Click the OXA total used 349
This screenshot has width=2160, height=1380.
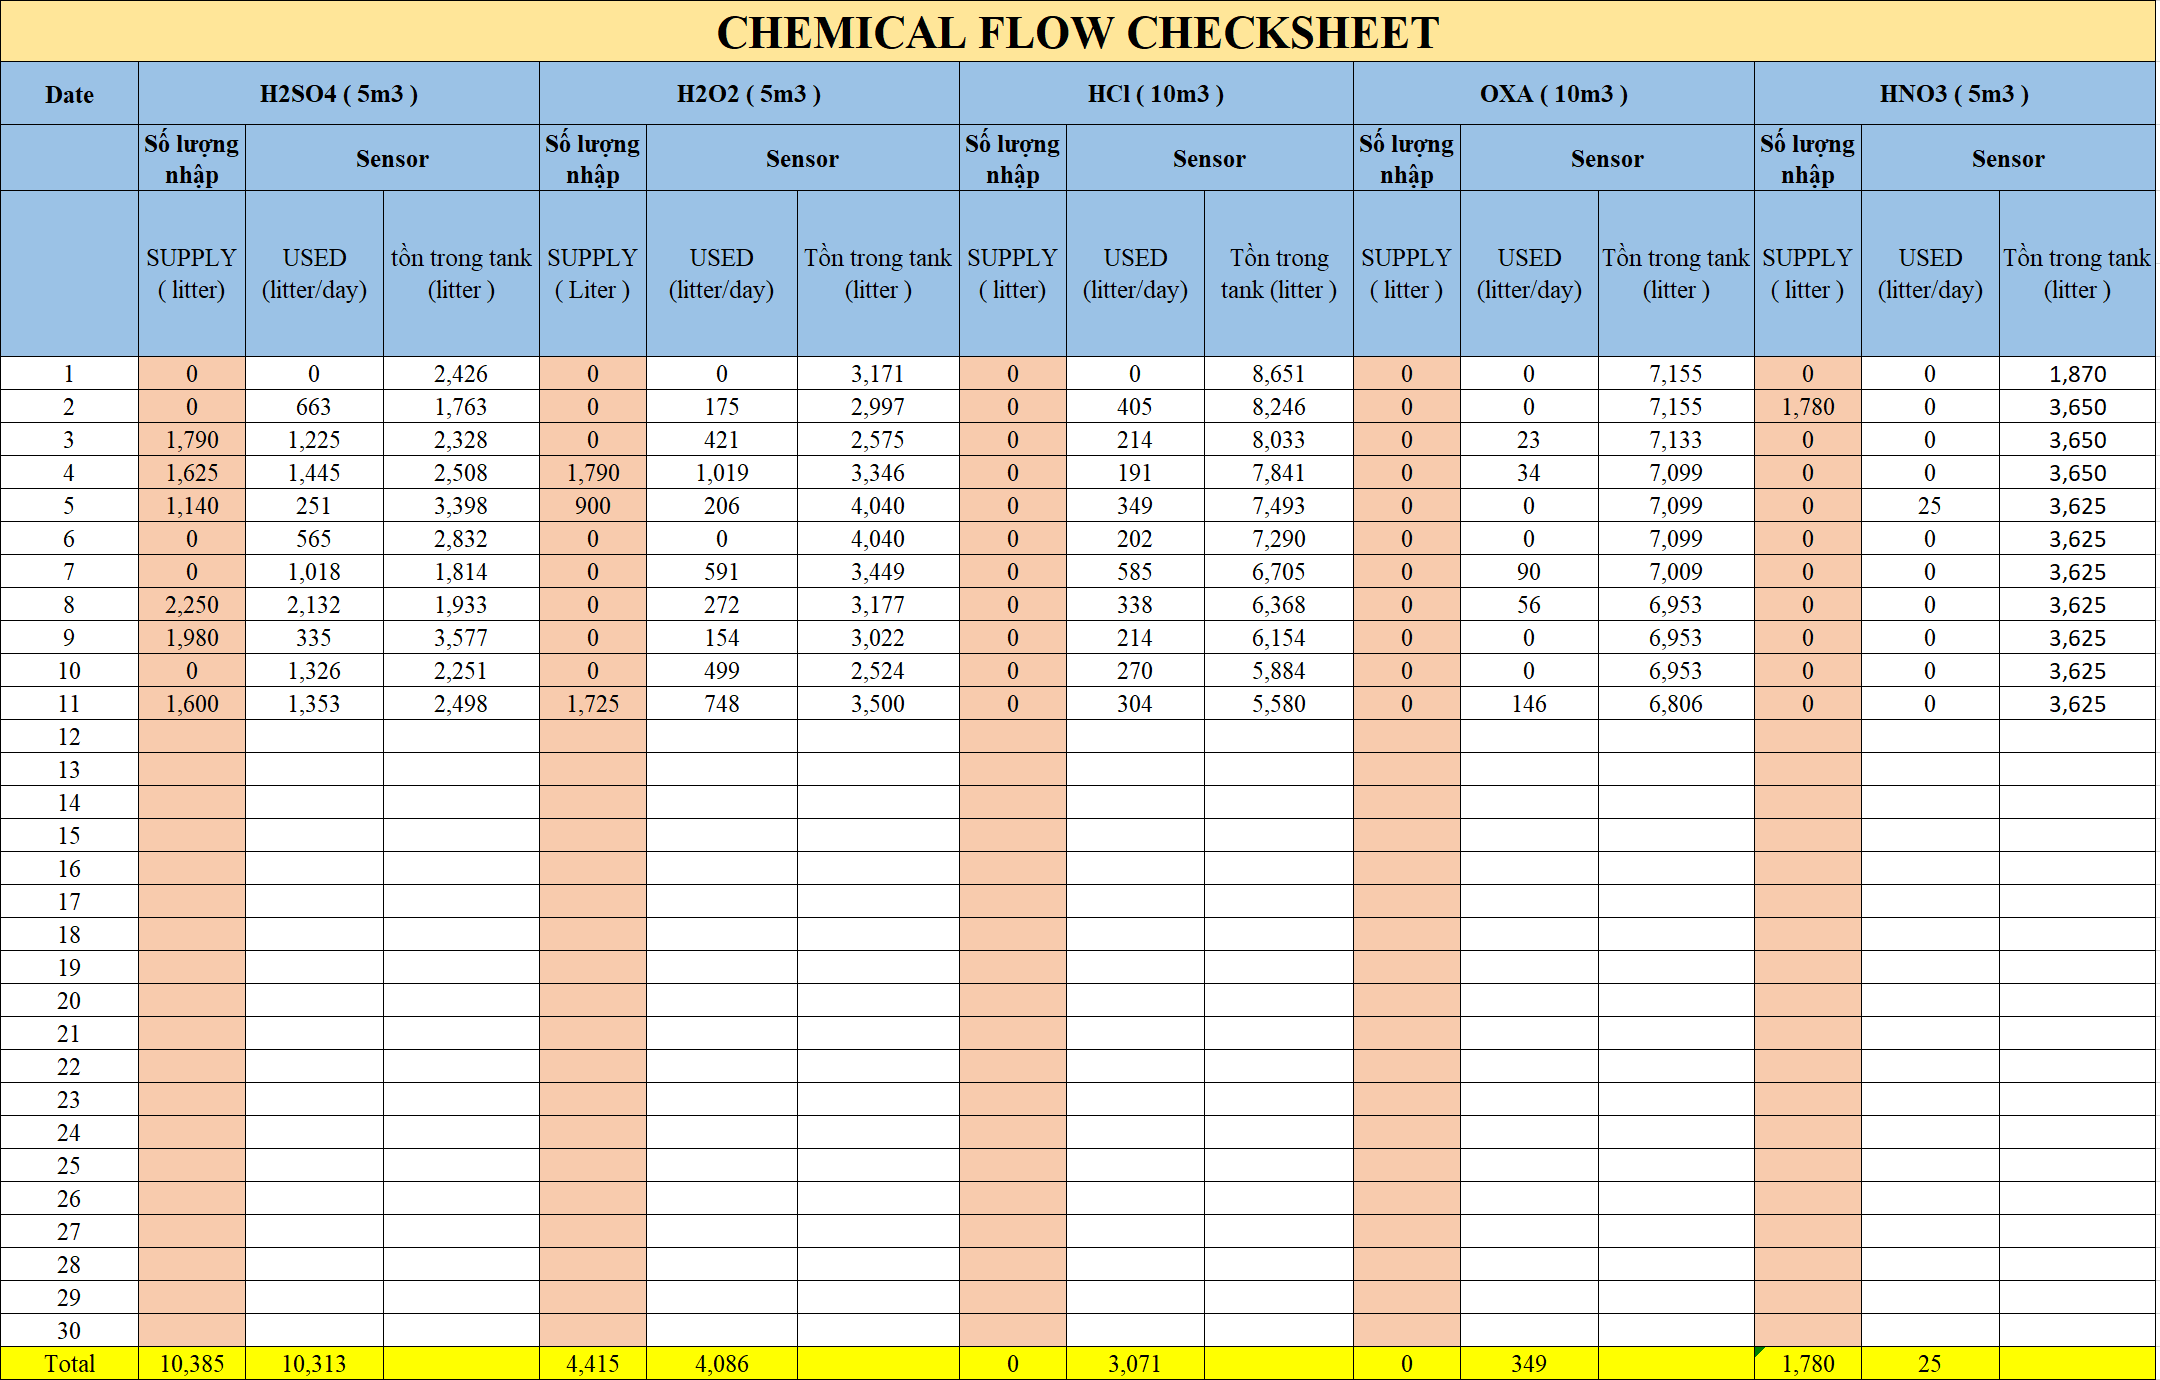(1529, 1364)
